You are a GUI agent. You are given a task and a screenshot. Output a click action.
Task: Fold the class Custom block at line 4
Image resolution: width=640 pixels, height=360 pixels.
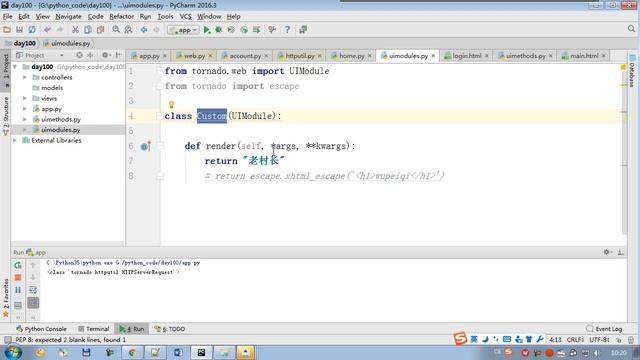pos(160,116)
